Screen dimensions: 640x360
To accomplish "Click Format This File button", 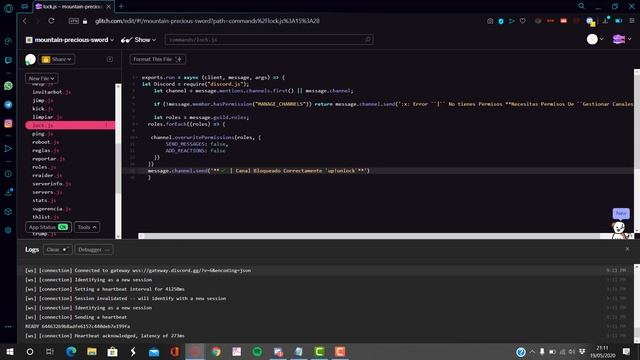I will coord(158,59).
